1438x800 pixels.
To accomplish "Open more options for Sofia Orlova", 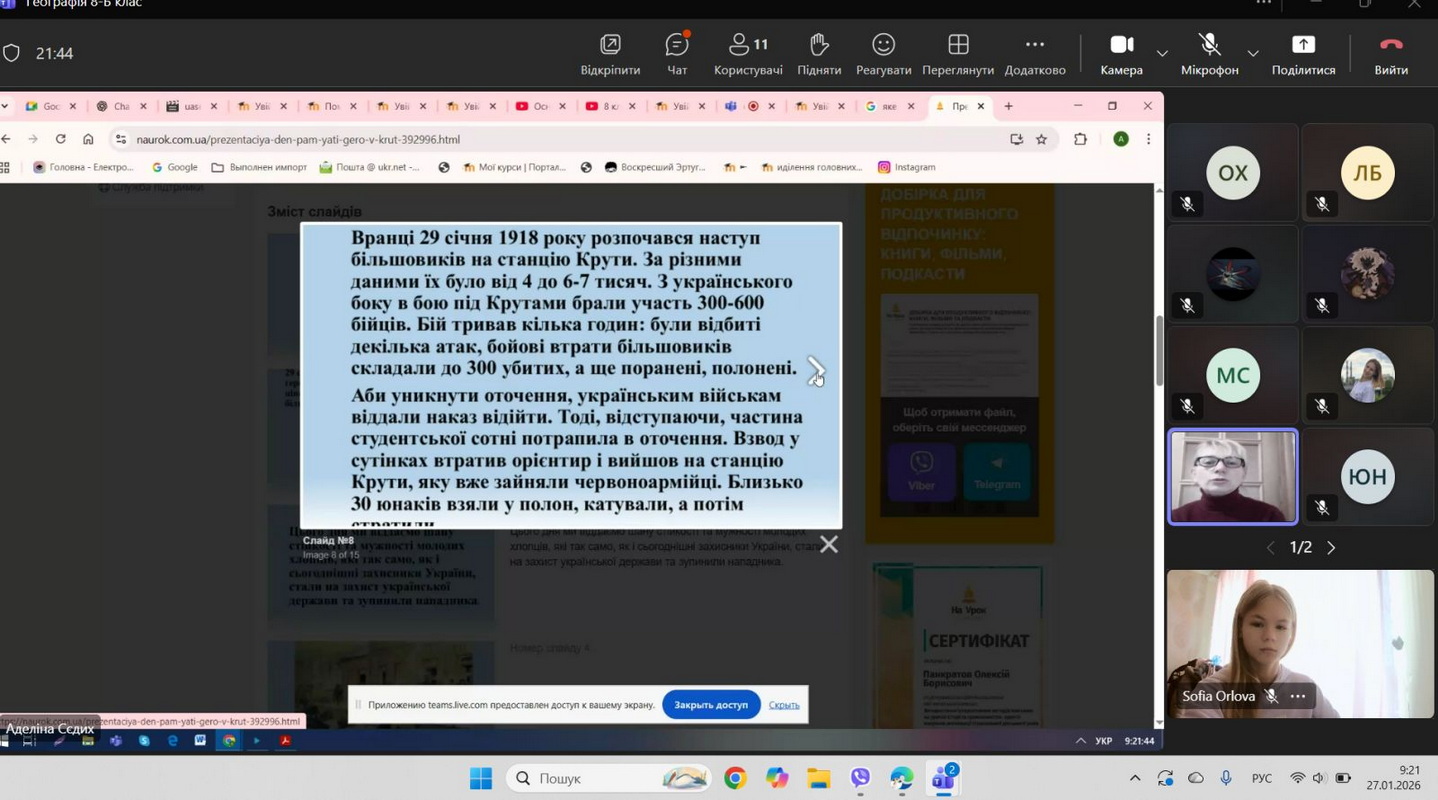I will coord(1297,697).
